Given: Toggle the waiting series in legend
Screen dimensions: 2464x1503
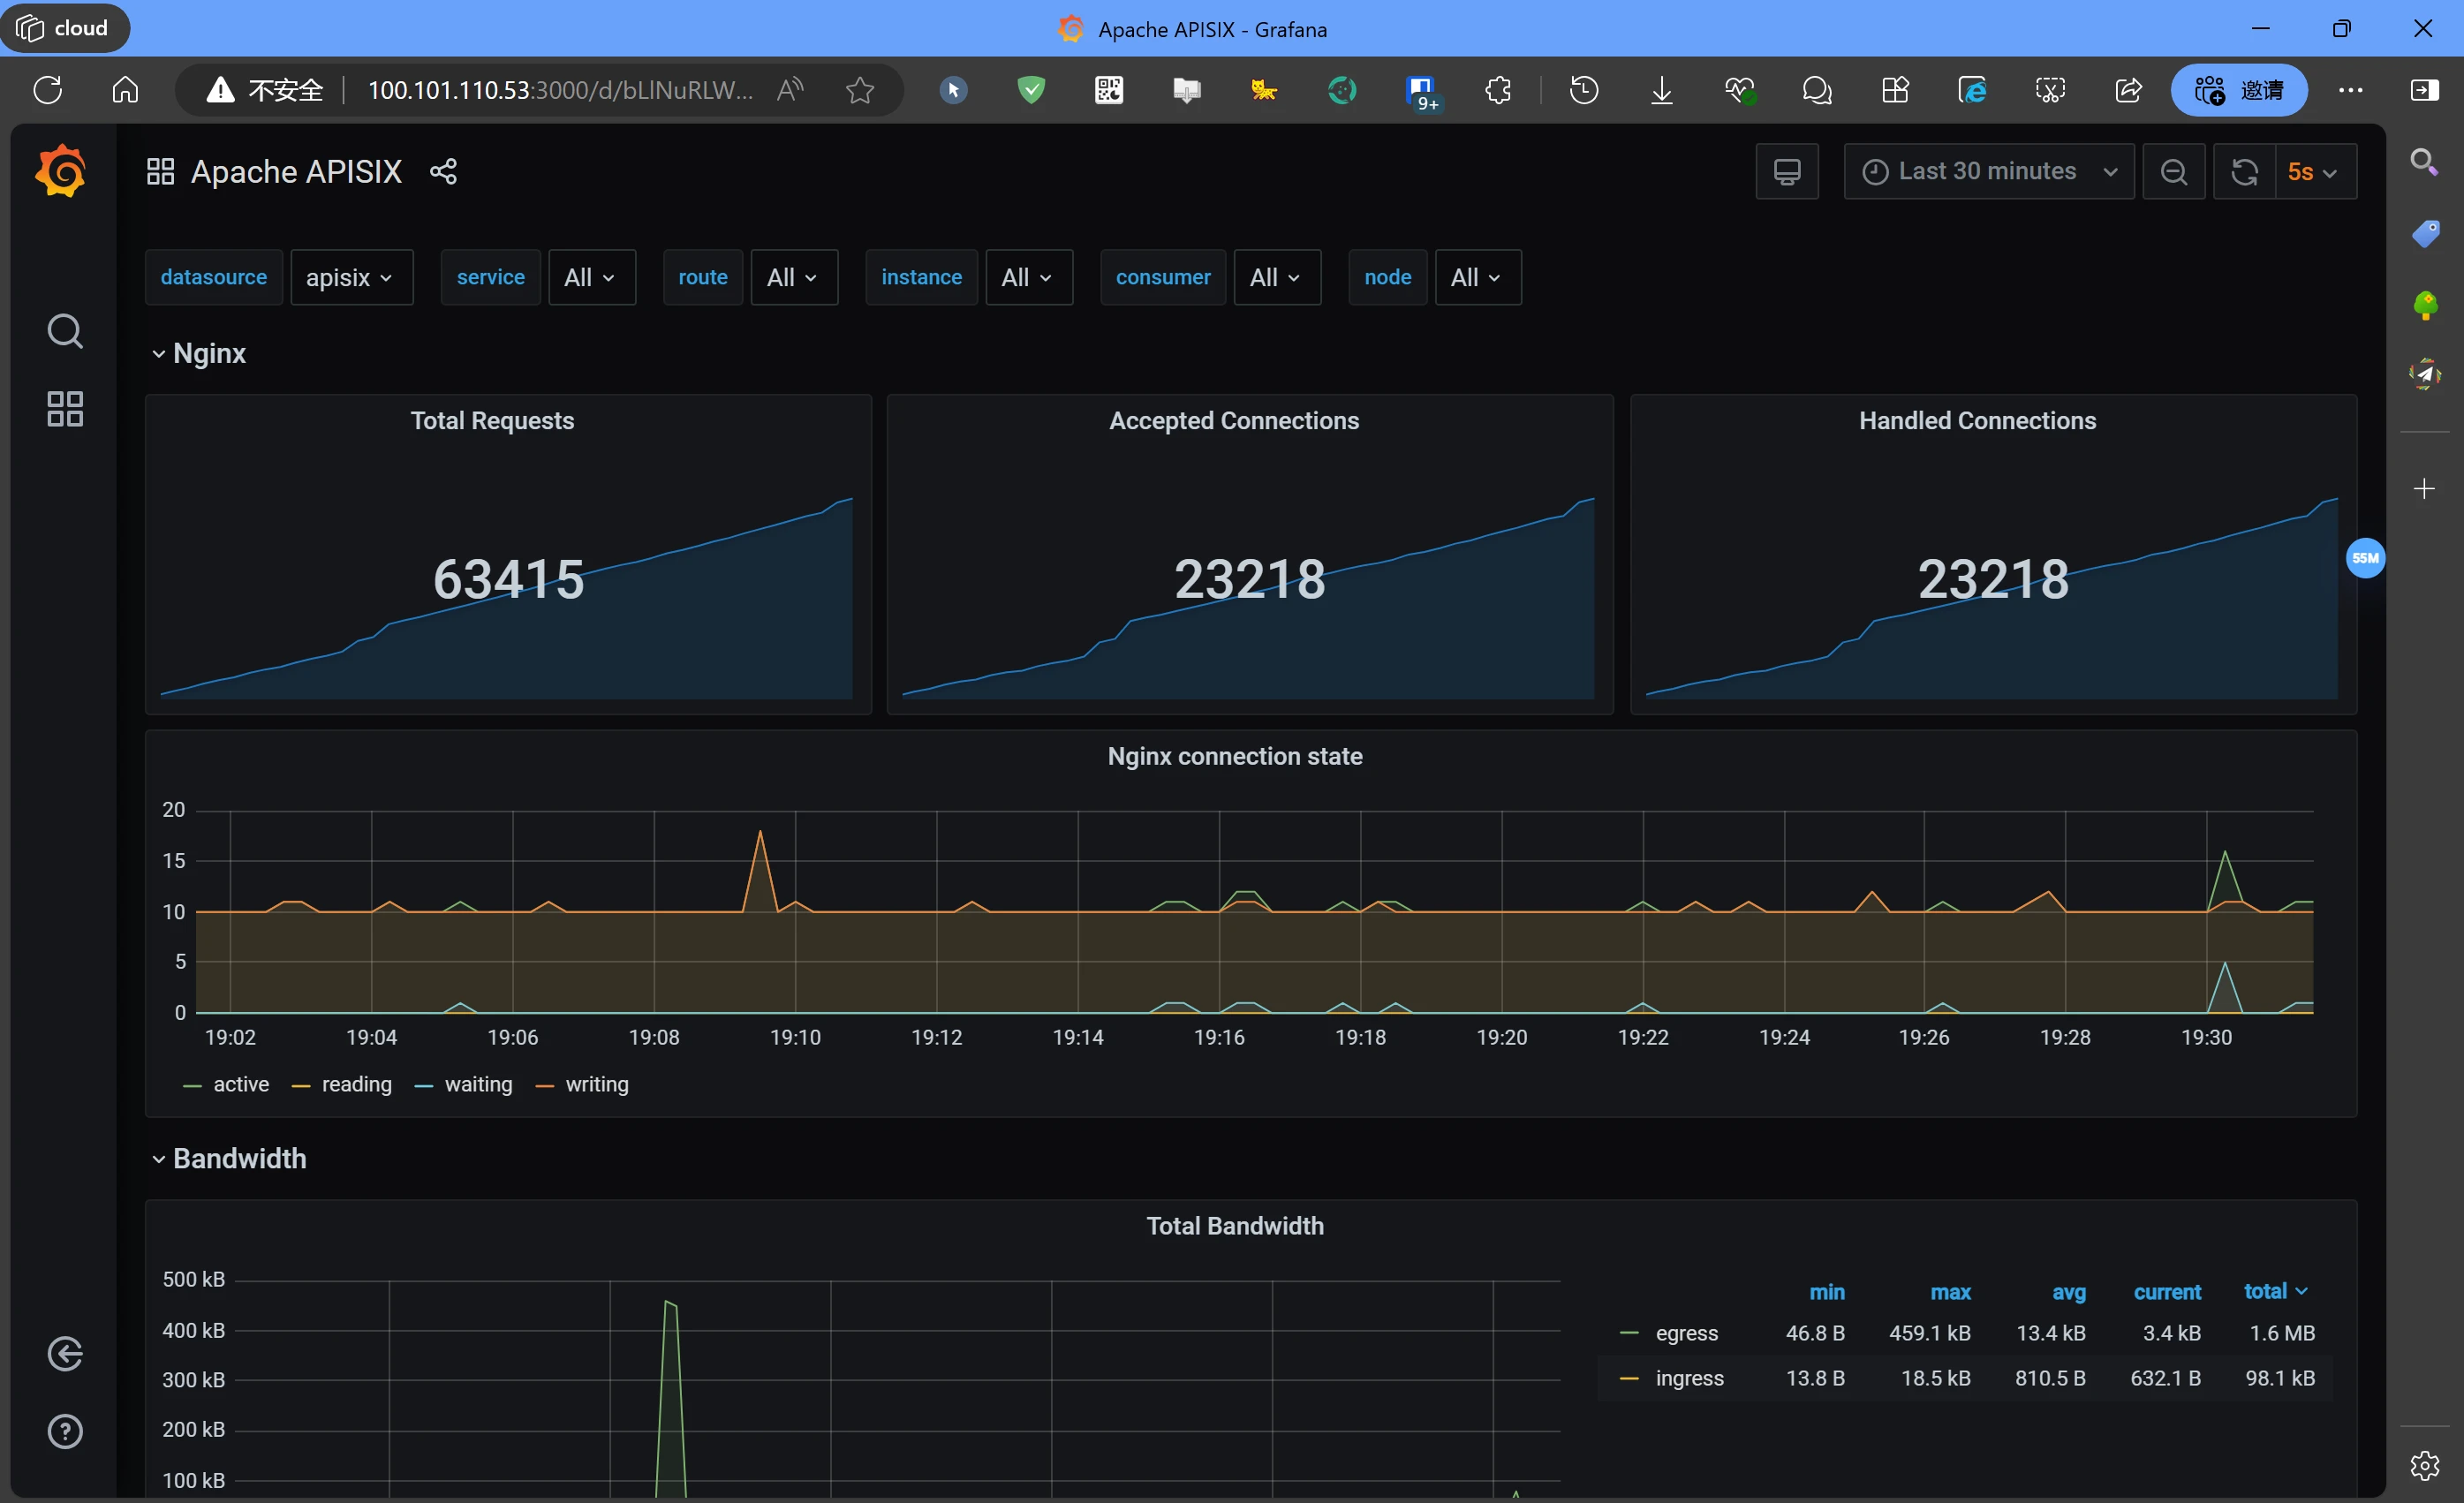Looking at the screenshot, I should pyautogui.click(x=477, y=1084).
